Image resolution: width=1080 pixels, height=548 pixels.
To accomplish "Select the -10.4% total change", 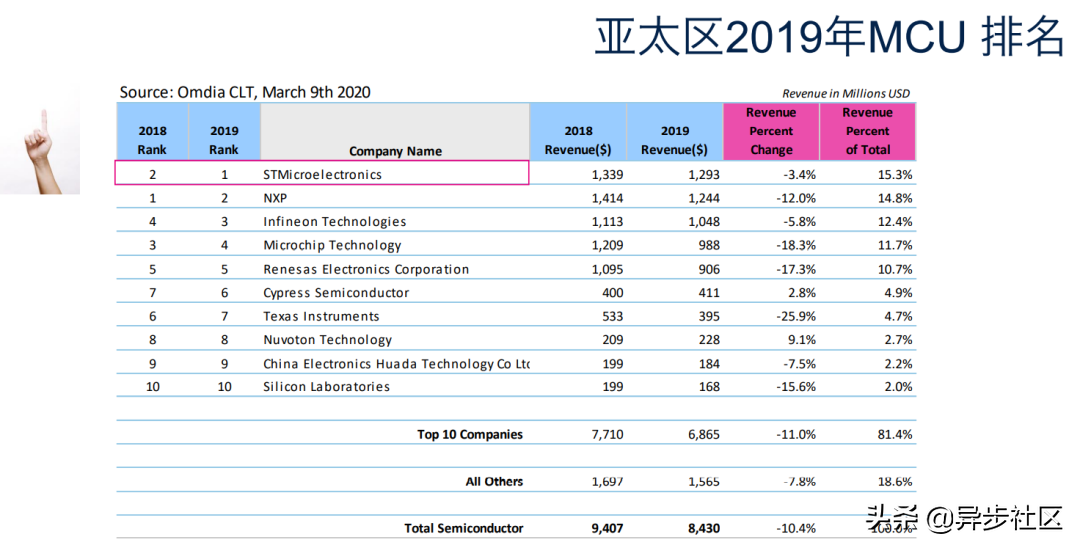I will pyautogui.click(x=796, y=528).
